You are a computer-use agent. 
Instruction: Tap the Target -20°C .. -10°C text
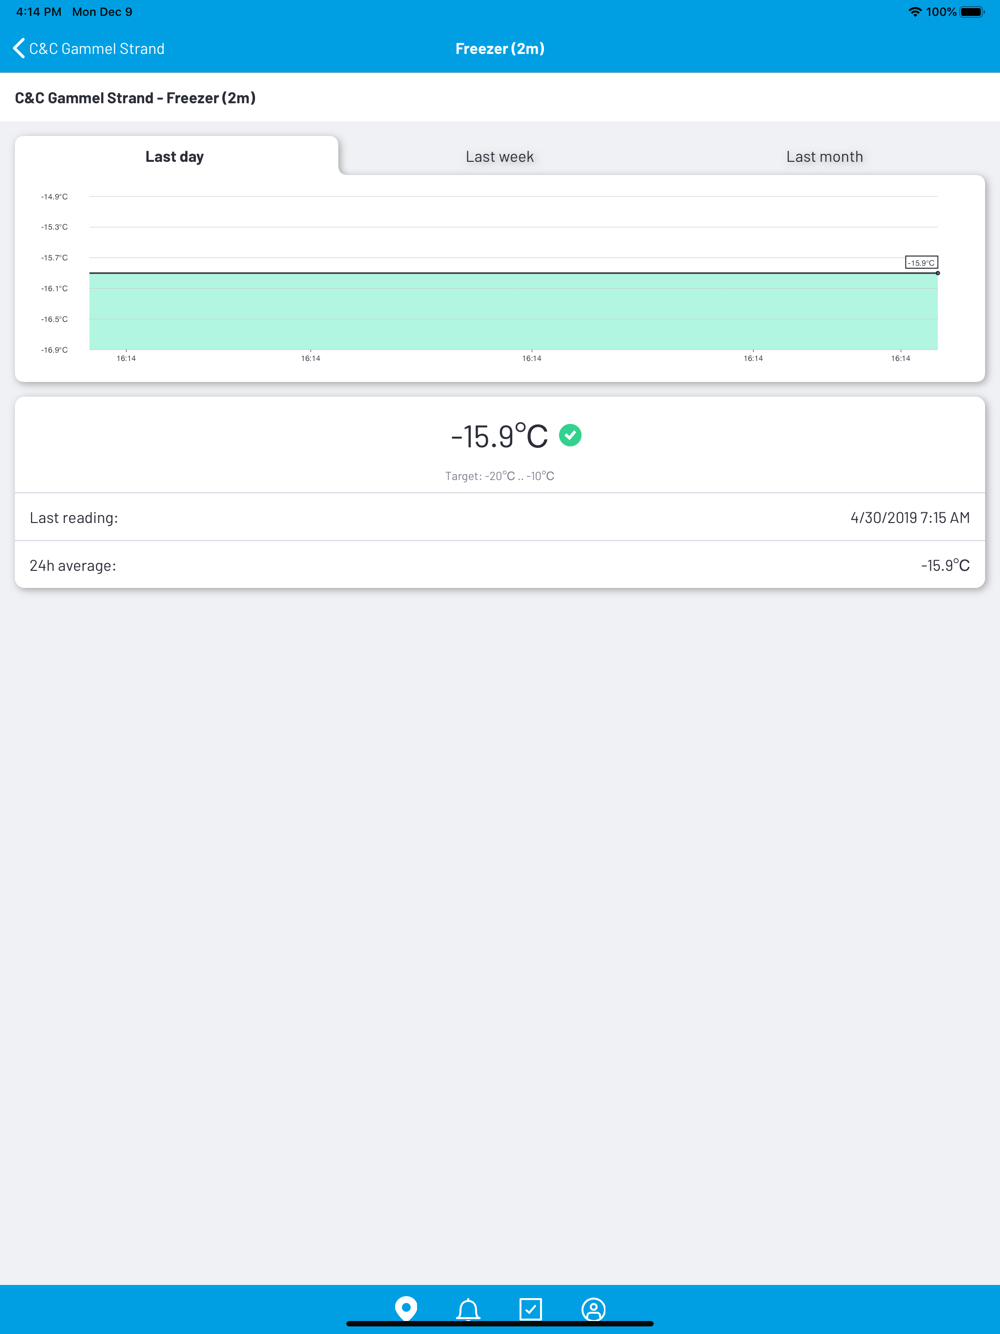(x=500, y=476)
